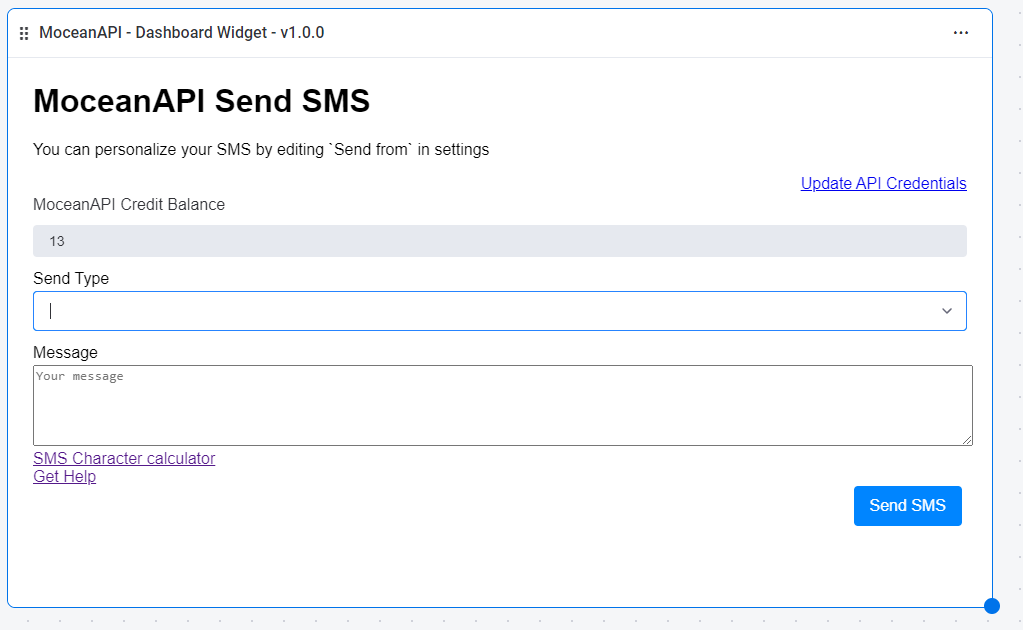Select the Send Type input area
1023x630 pixels.
coord(400,311)
